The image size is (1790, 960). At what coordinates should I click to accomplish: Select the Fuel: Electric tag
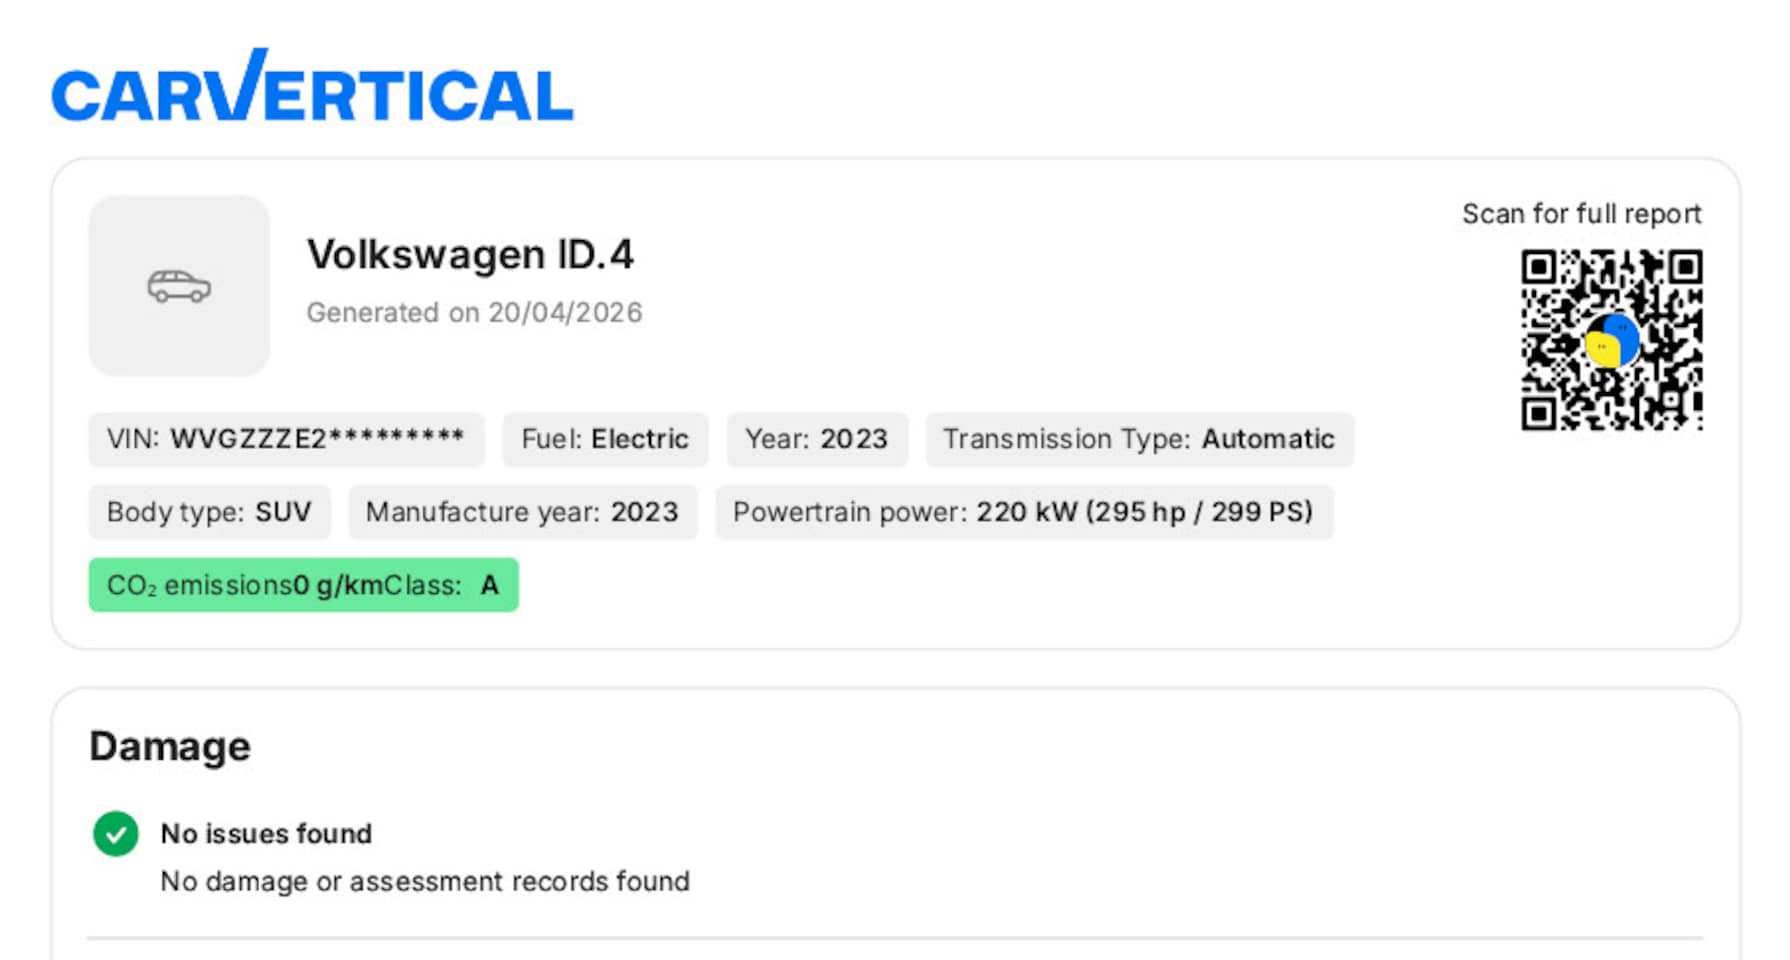click(605, 439)
